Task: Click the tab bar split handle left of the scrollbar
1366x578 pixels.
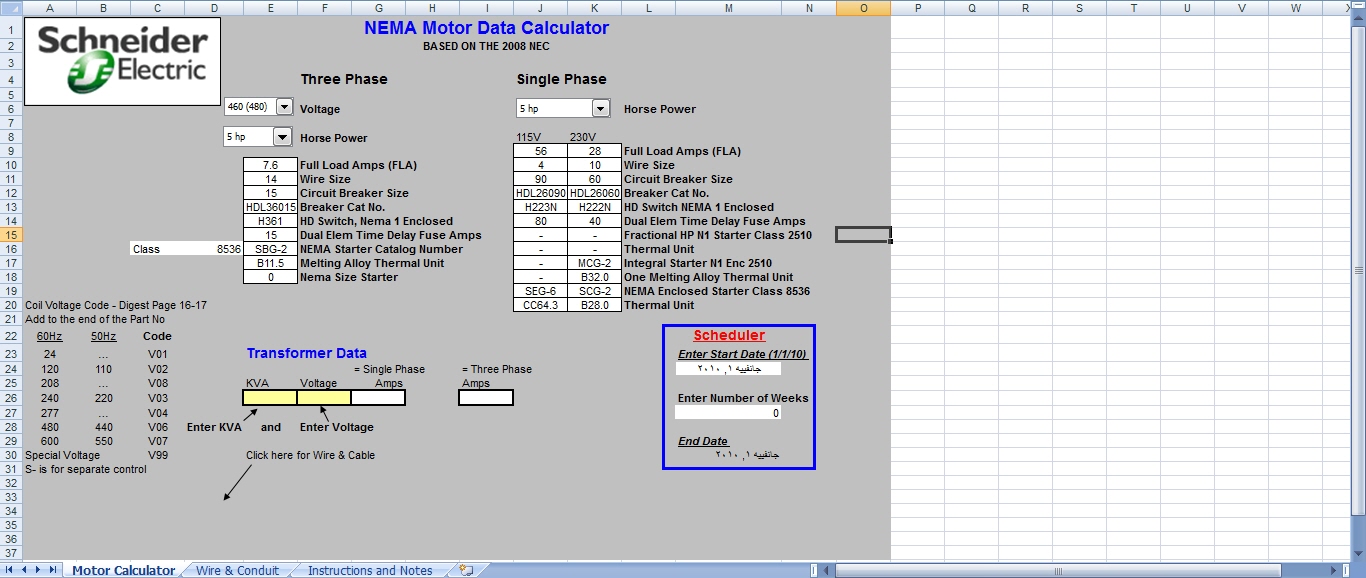Action: (x=814, y=570)
